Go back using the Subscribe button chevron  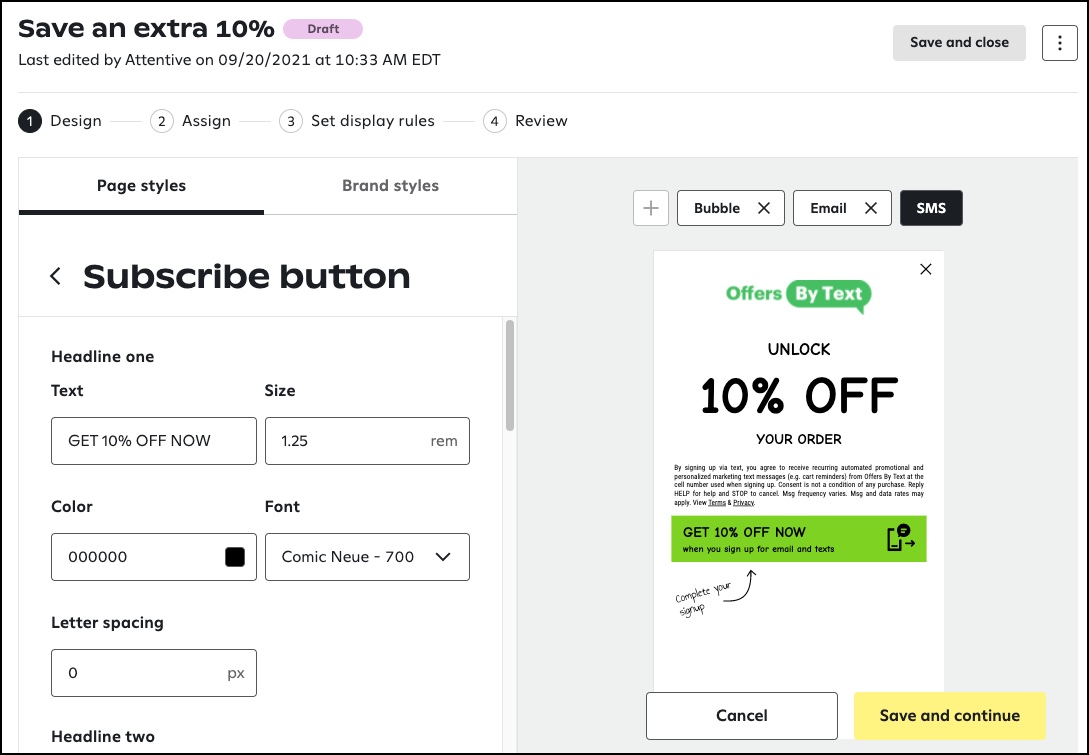(x=55, y=276)
